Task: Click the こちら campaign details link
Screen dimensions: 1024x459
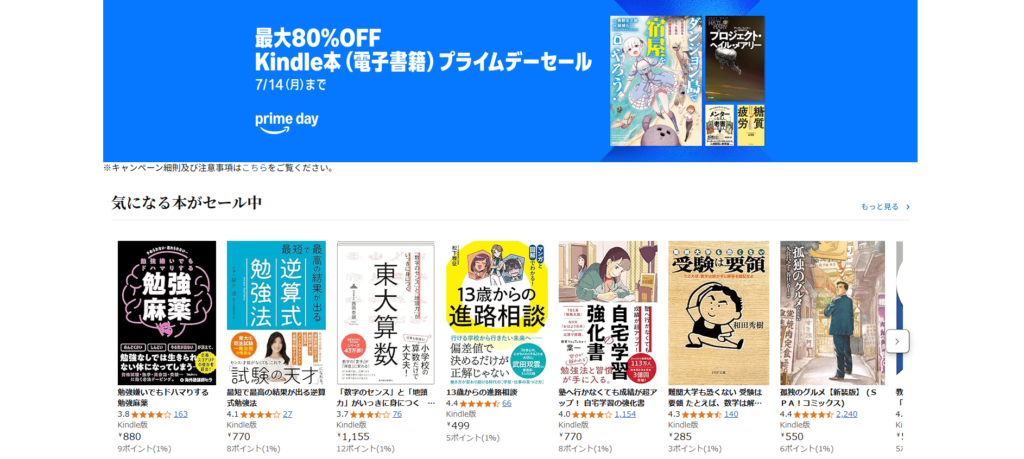Action: (x=254, y=168)
